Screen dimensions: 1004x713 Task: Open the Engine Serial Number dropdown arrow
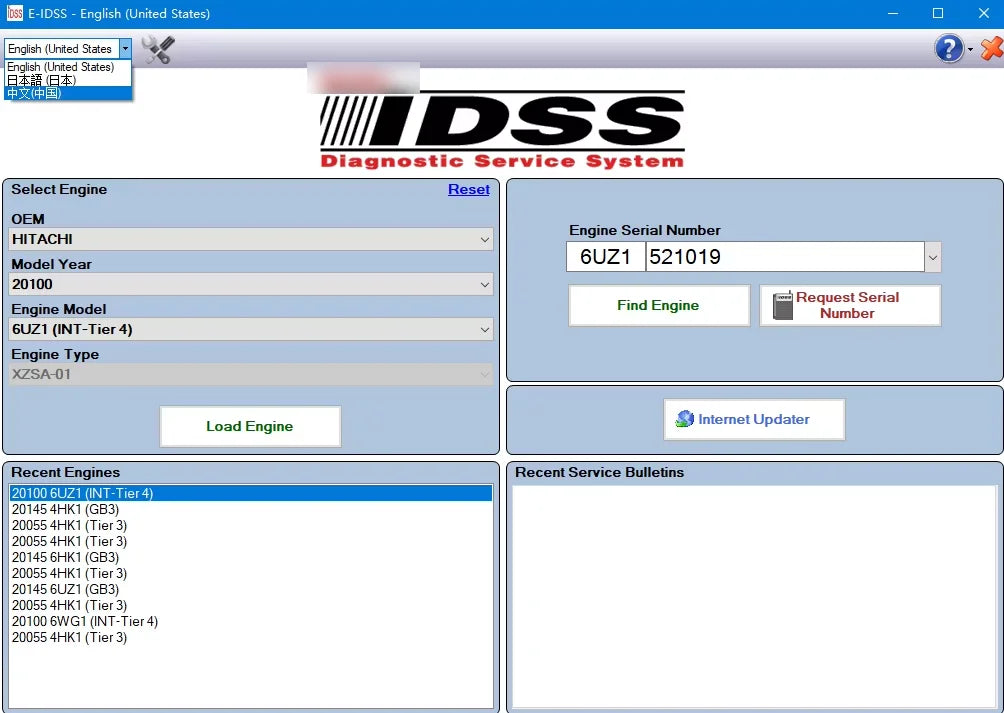(932, 257)
